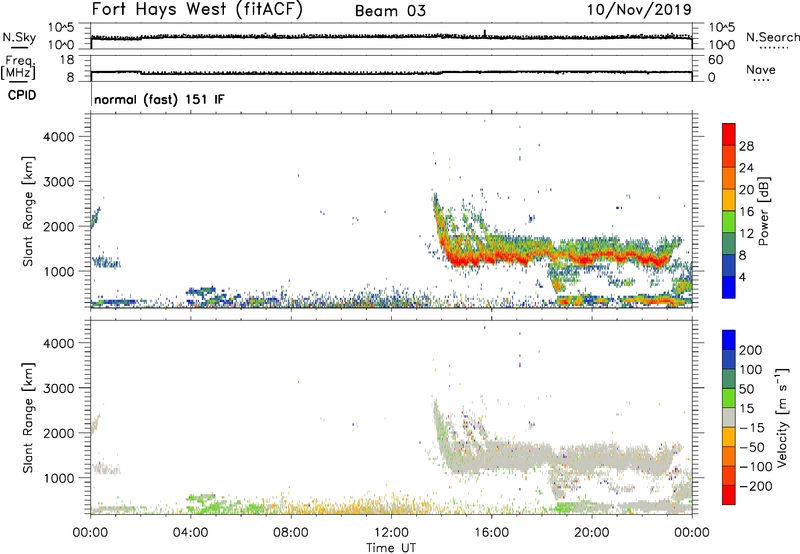
Task: Click the '28' tick on Power colorbar
Action: (x=746, y=146)
